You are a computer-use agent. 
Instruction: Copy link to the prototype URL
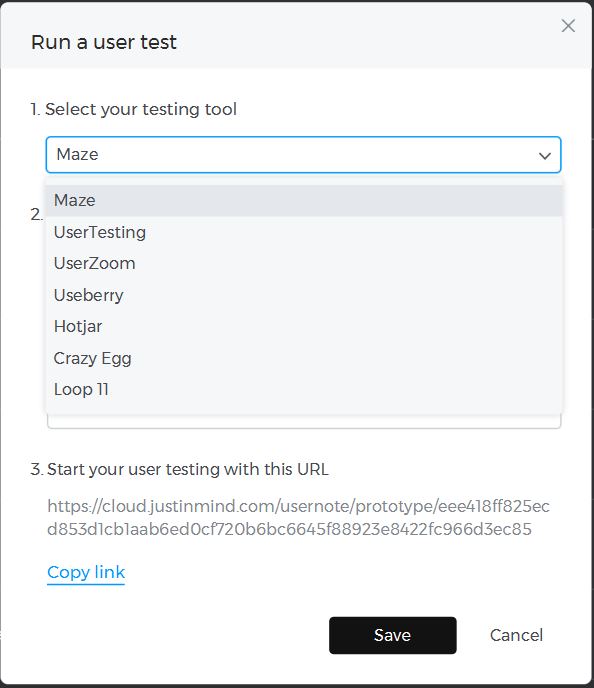[86, 573]
